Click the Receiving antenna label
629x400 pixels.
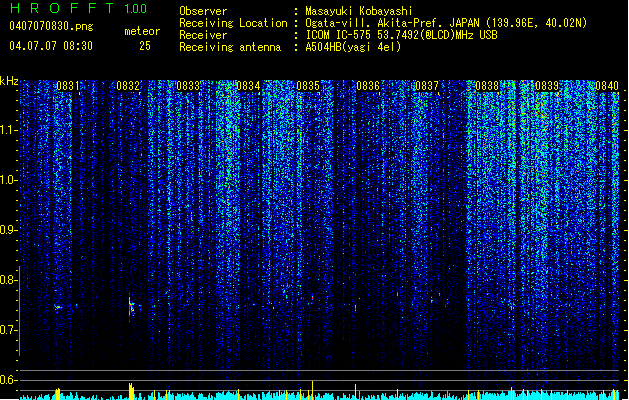pos(230,47)
